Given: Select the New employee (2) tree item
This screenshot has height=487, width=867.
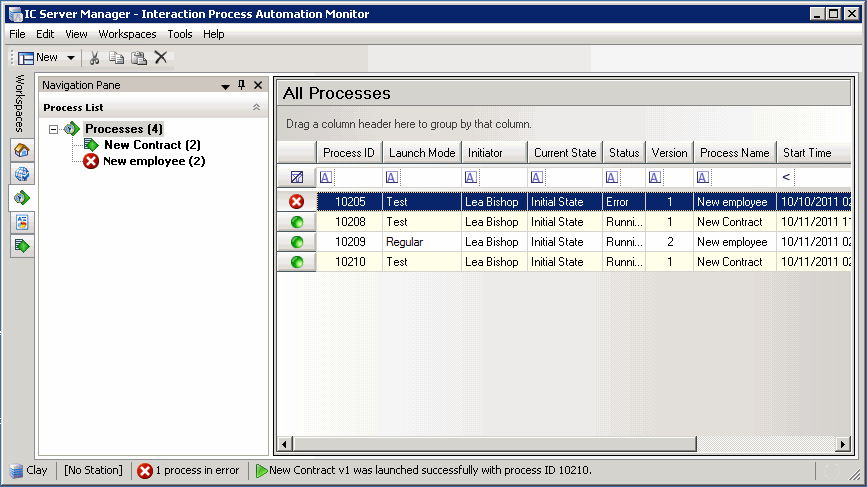Looking at the screenshot, I should click(154, 161).
